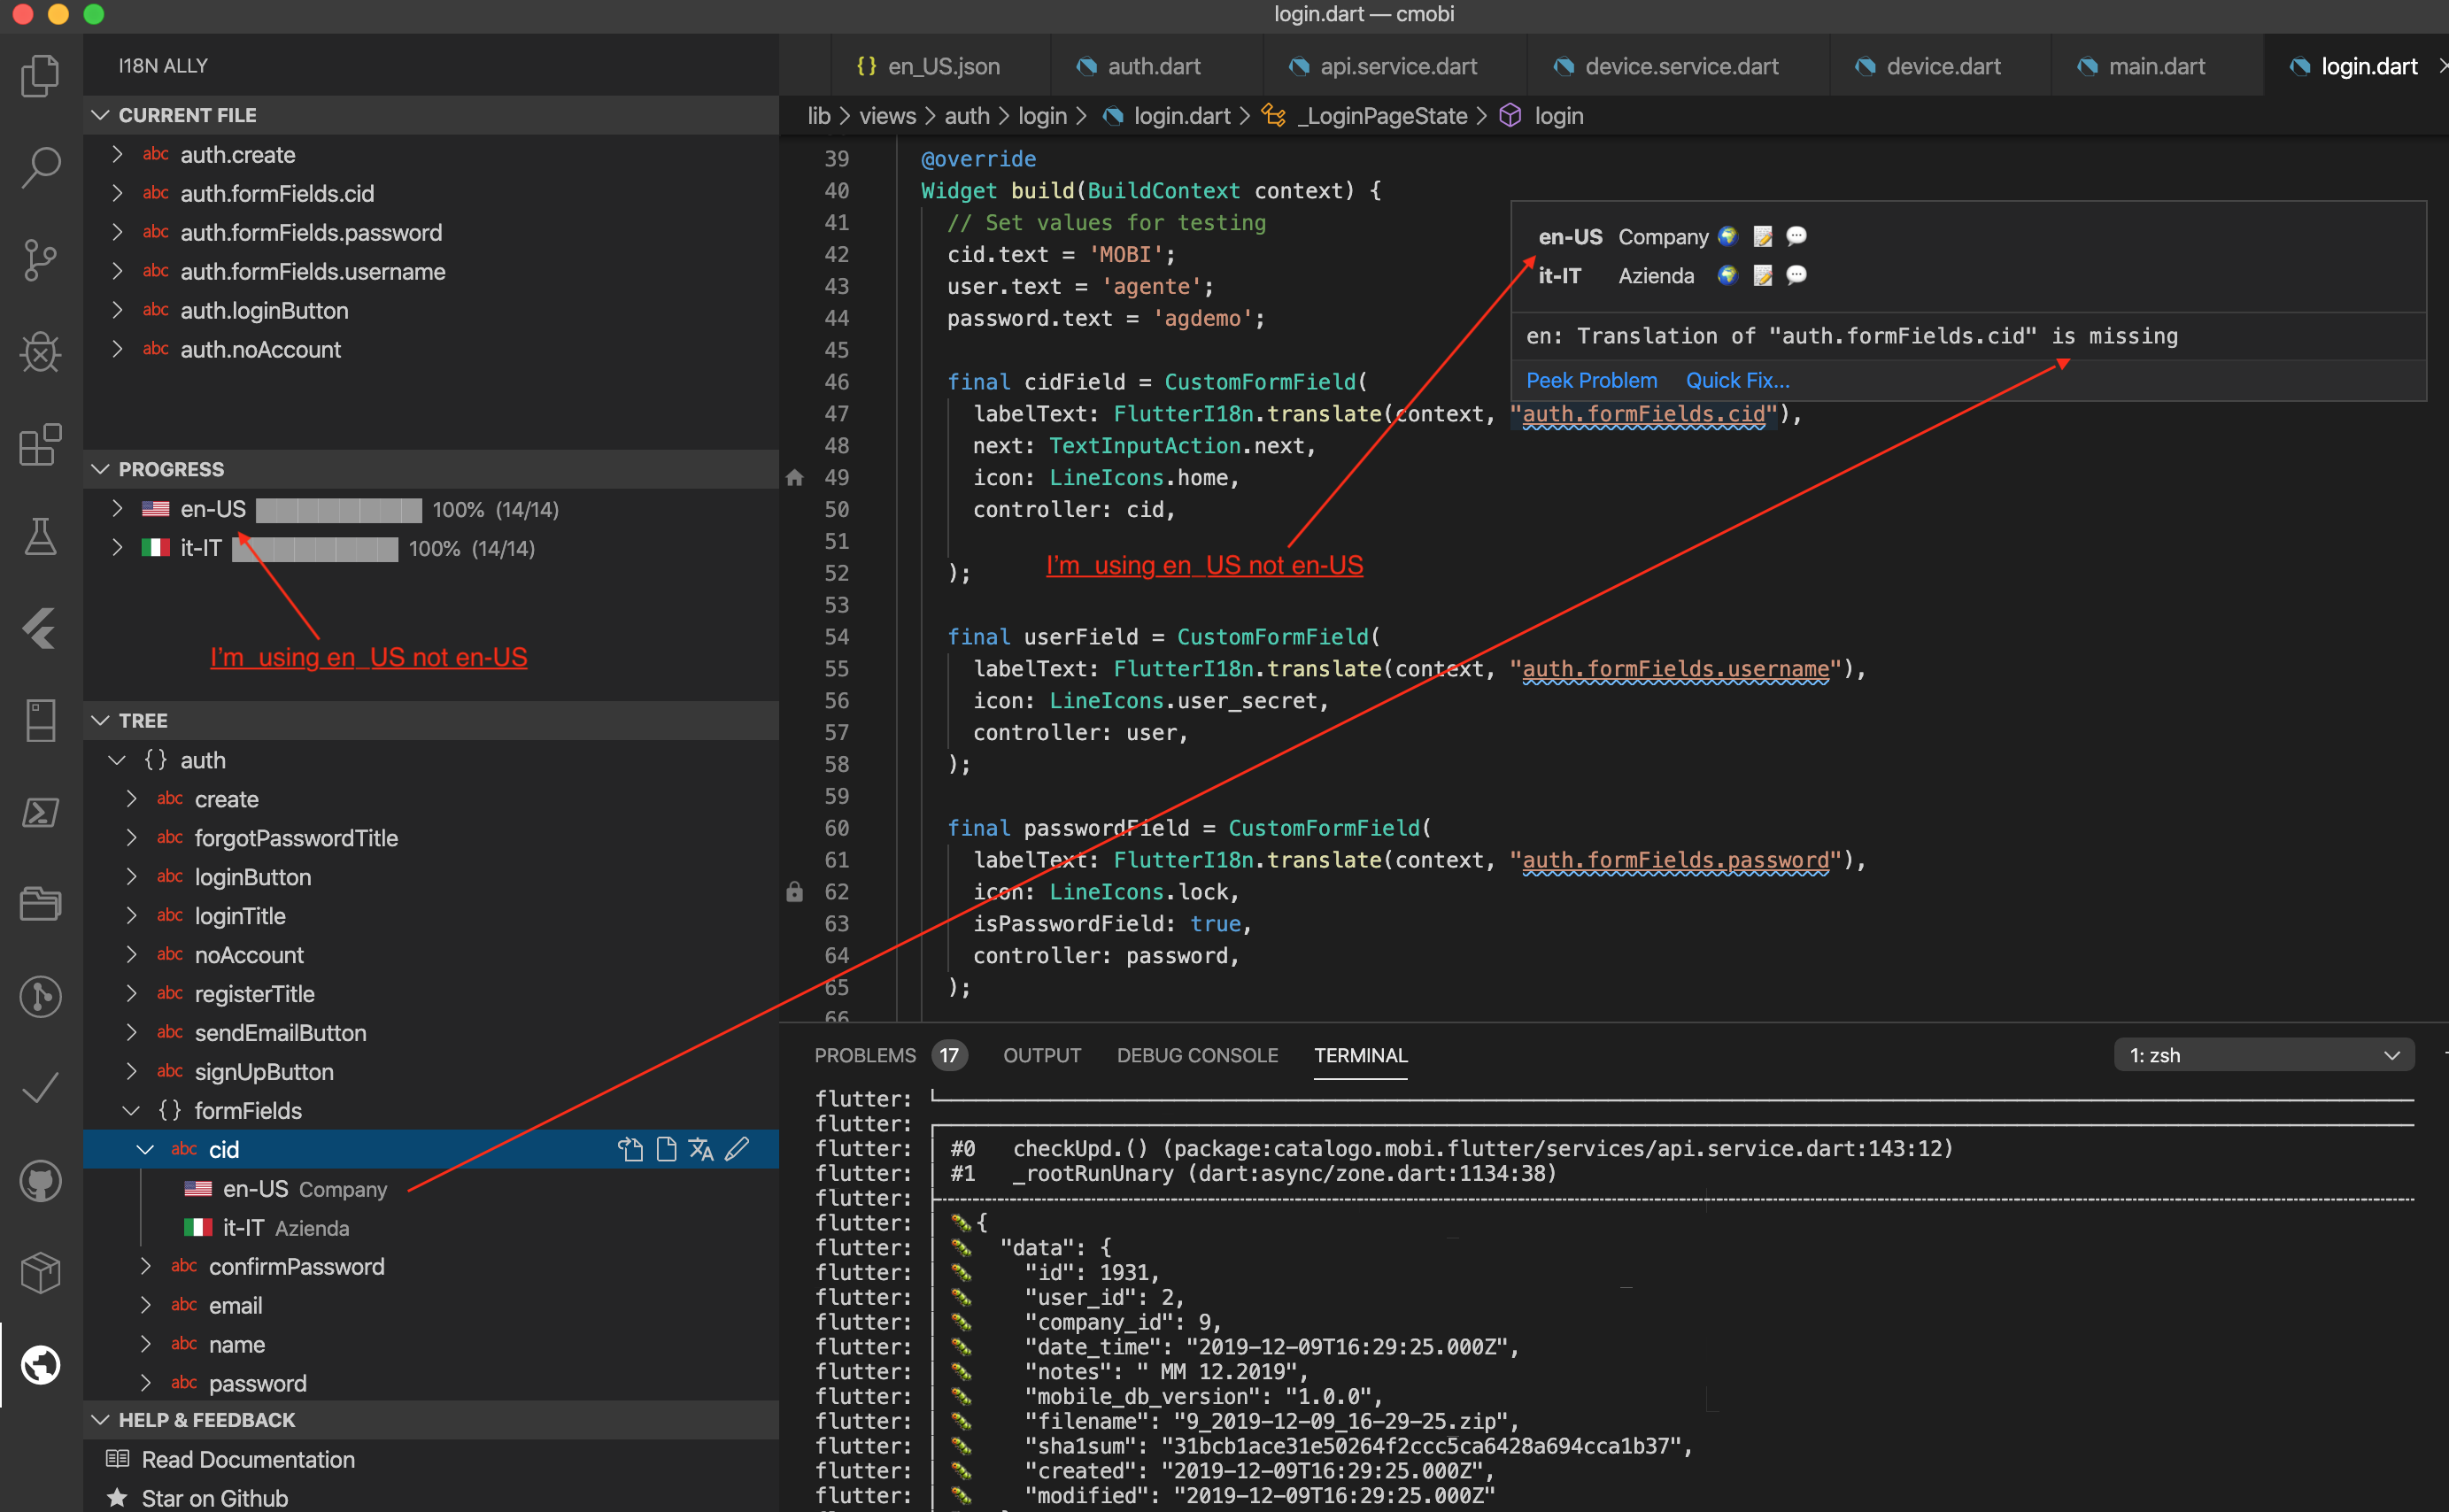The height and width of the screenshot is (1512, 2449).
Task: Open the i18n Ally globe icon in activity bar
Action: point(40,1365)
